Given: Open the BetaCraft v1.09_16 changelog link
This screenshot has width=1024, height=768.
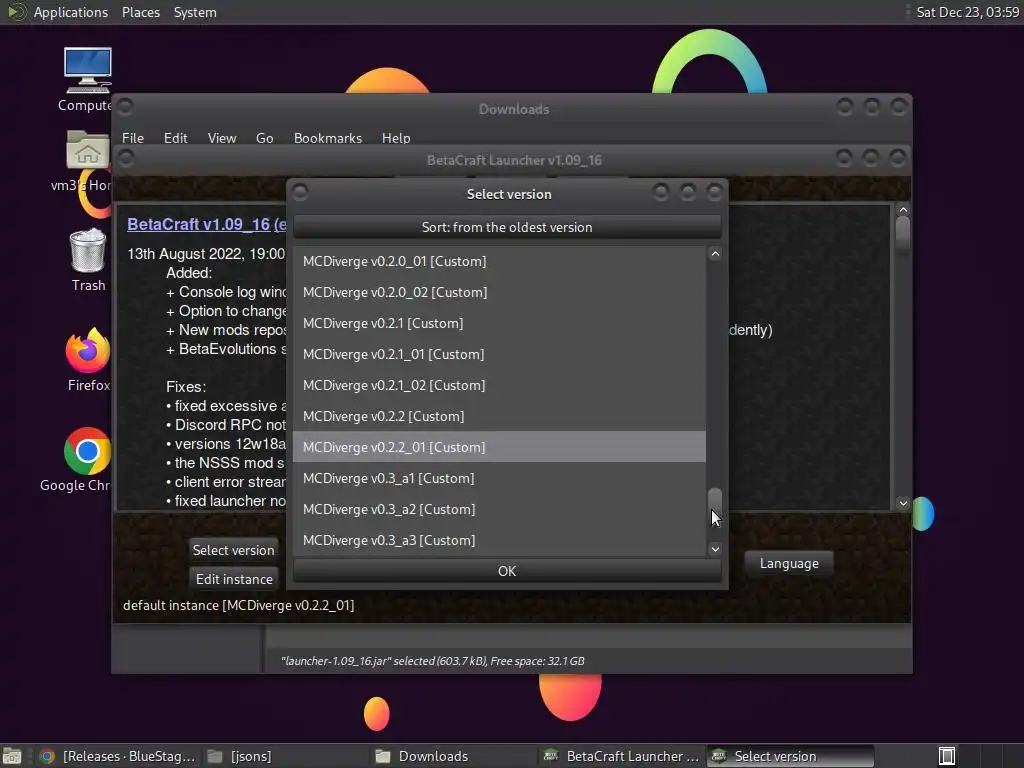Looking at the screenshot, I should point(206,224).
